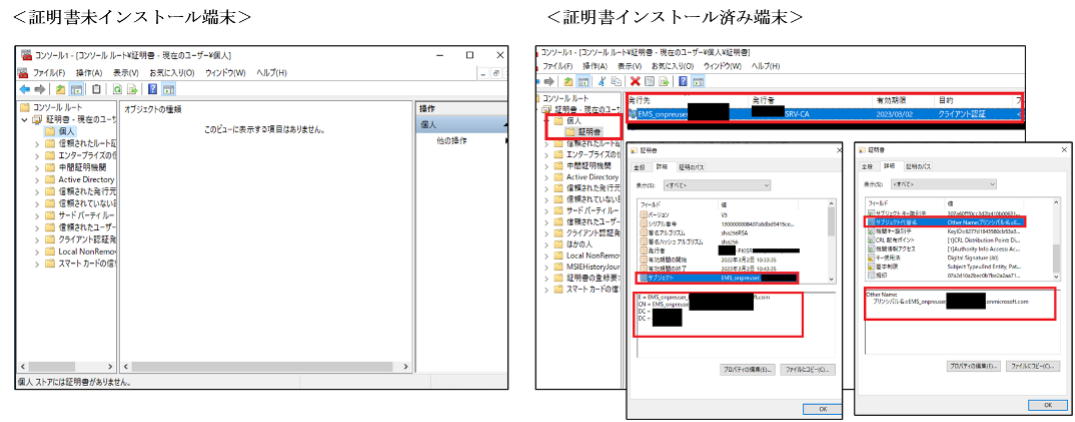1075x422 pixels.
Task: Switch to 証明のパス tab in right certificate dialog
Action: tap(917, 166)
